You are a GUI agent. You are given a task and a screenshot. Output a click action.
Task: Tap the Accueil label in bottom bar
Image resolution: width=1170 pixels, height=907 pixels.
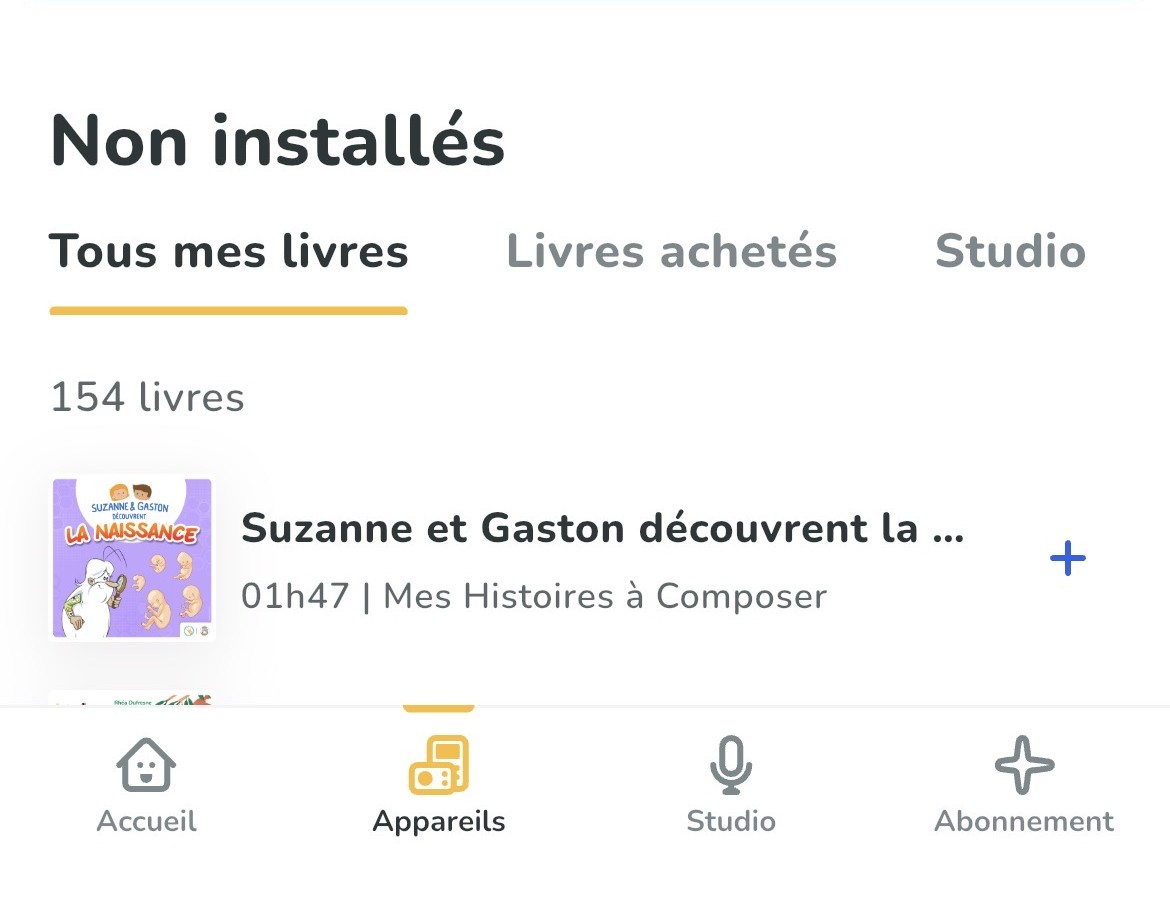[x=146, y=821]
